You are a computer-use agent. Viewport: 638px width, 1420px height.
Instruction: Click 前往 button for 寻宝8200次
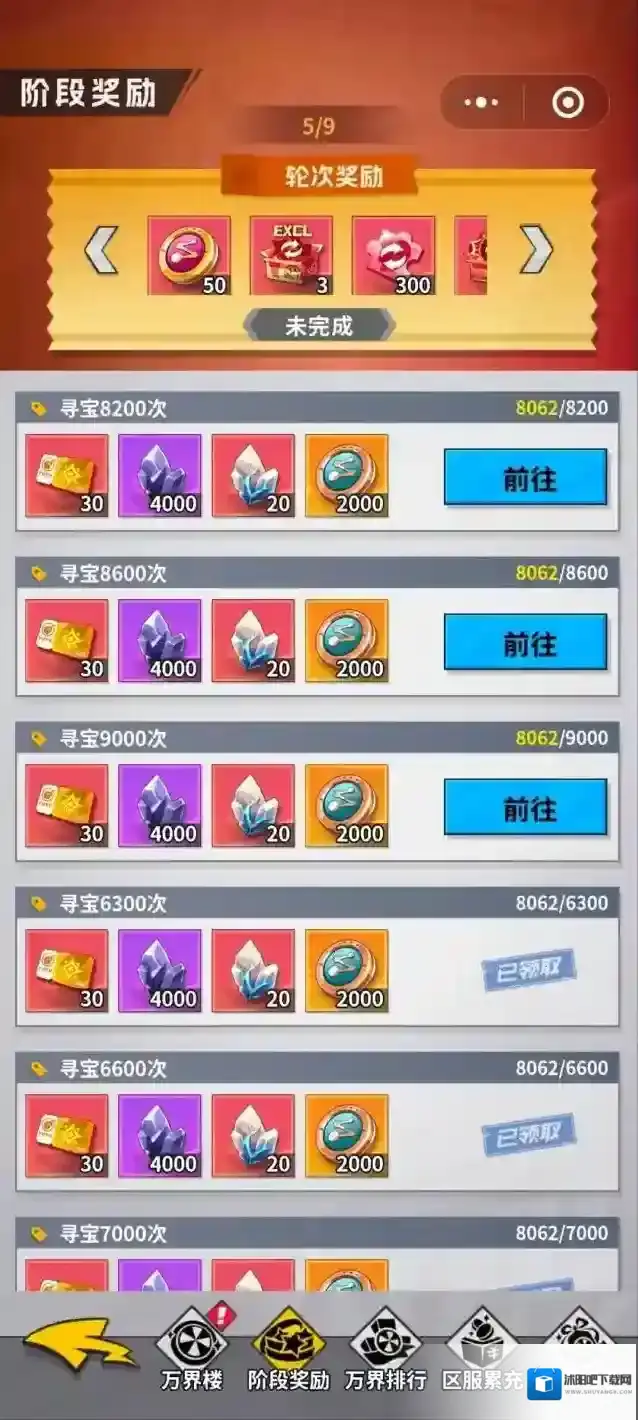point(526,477)
